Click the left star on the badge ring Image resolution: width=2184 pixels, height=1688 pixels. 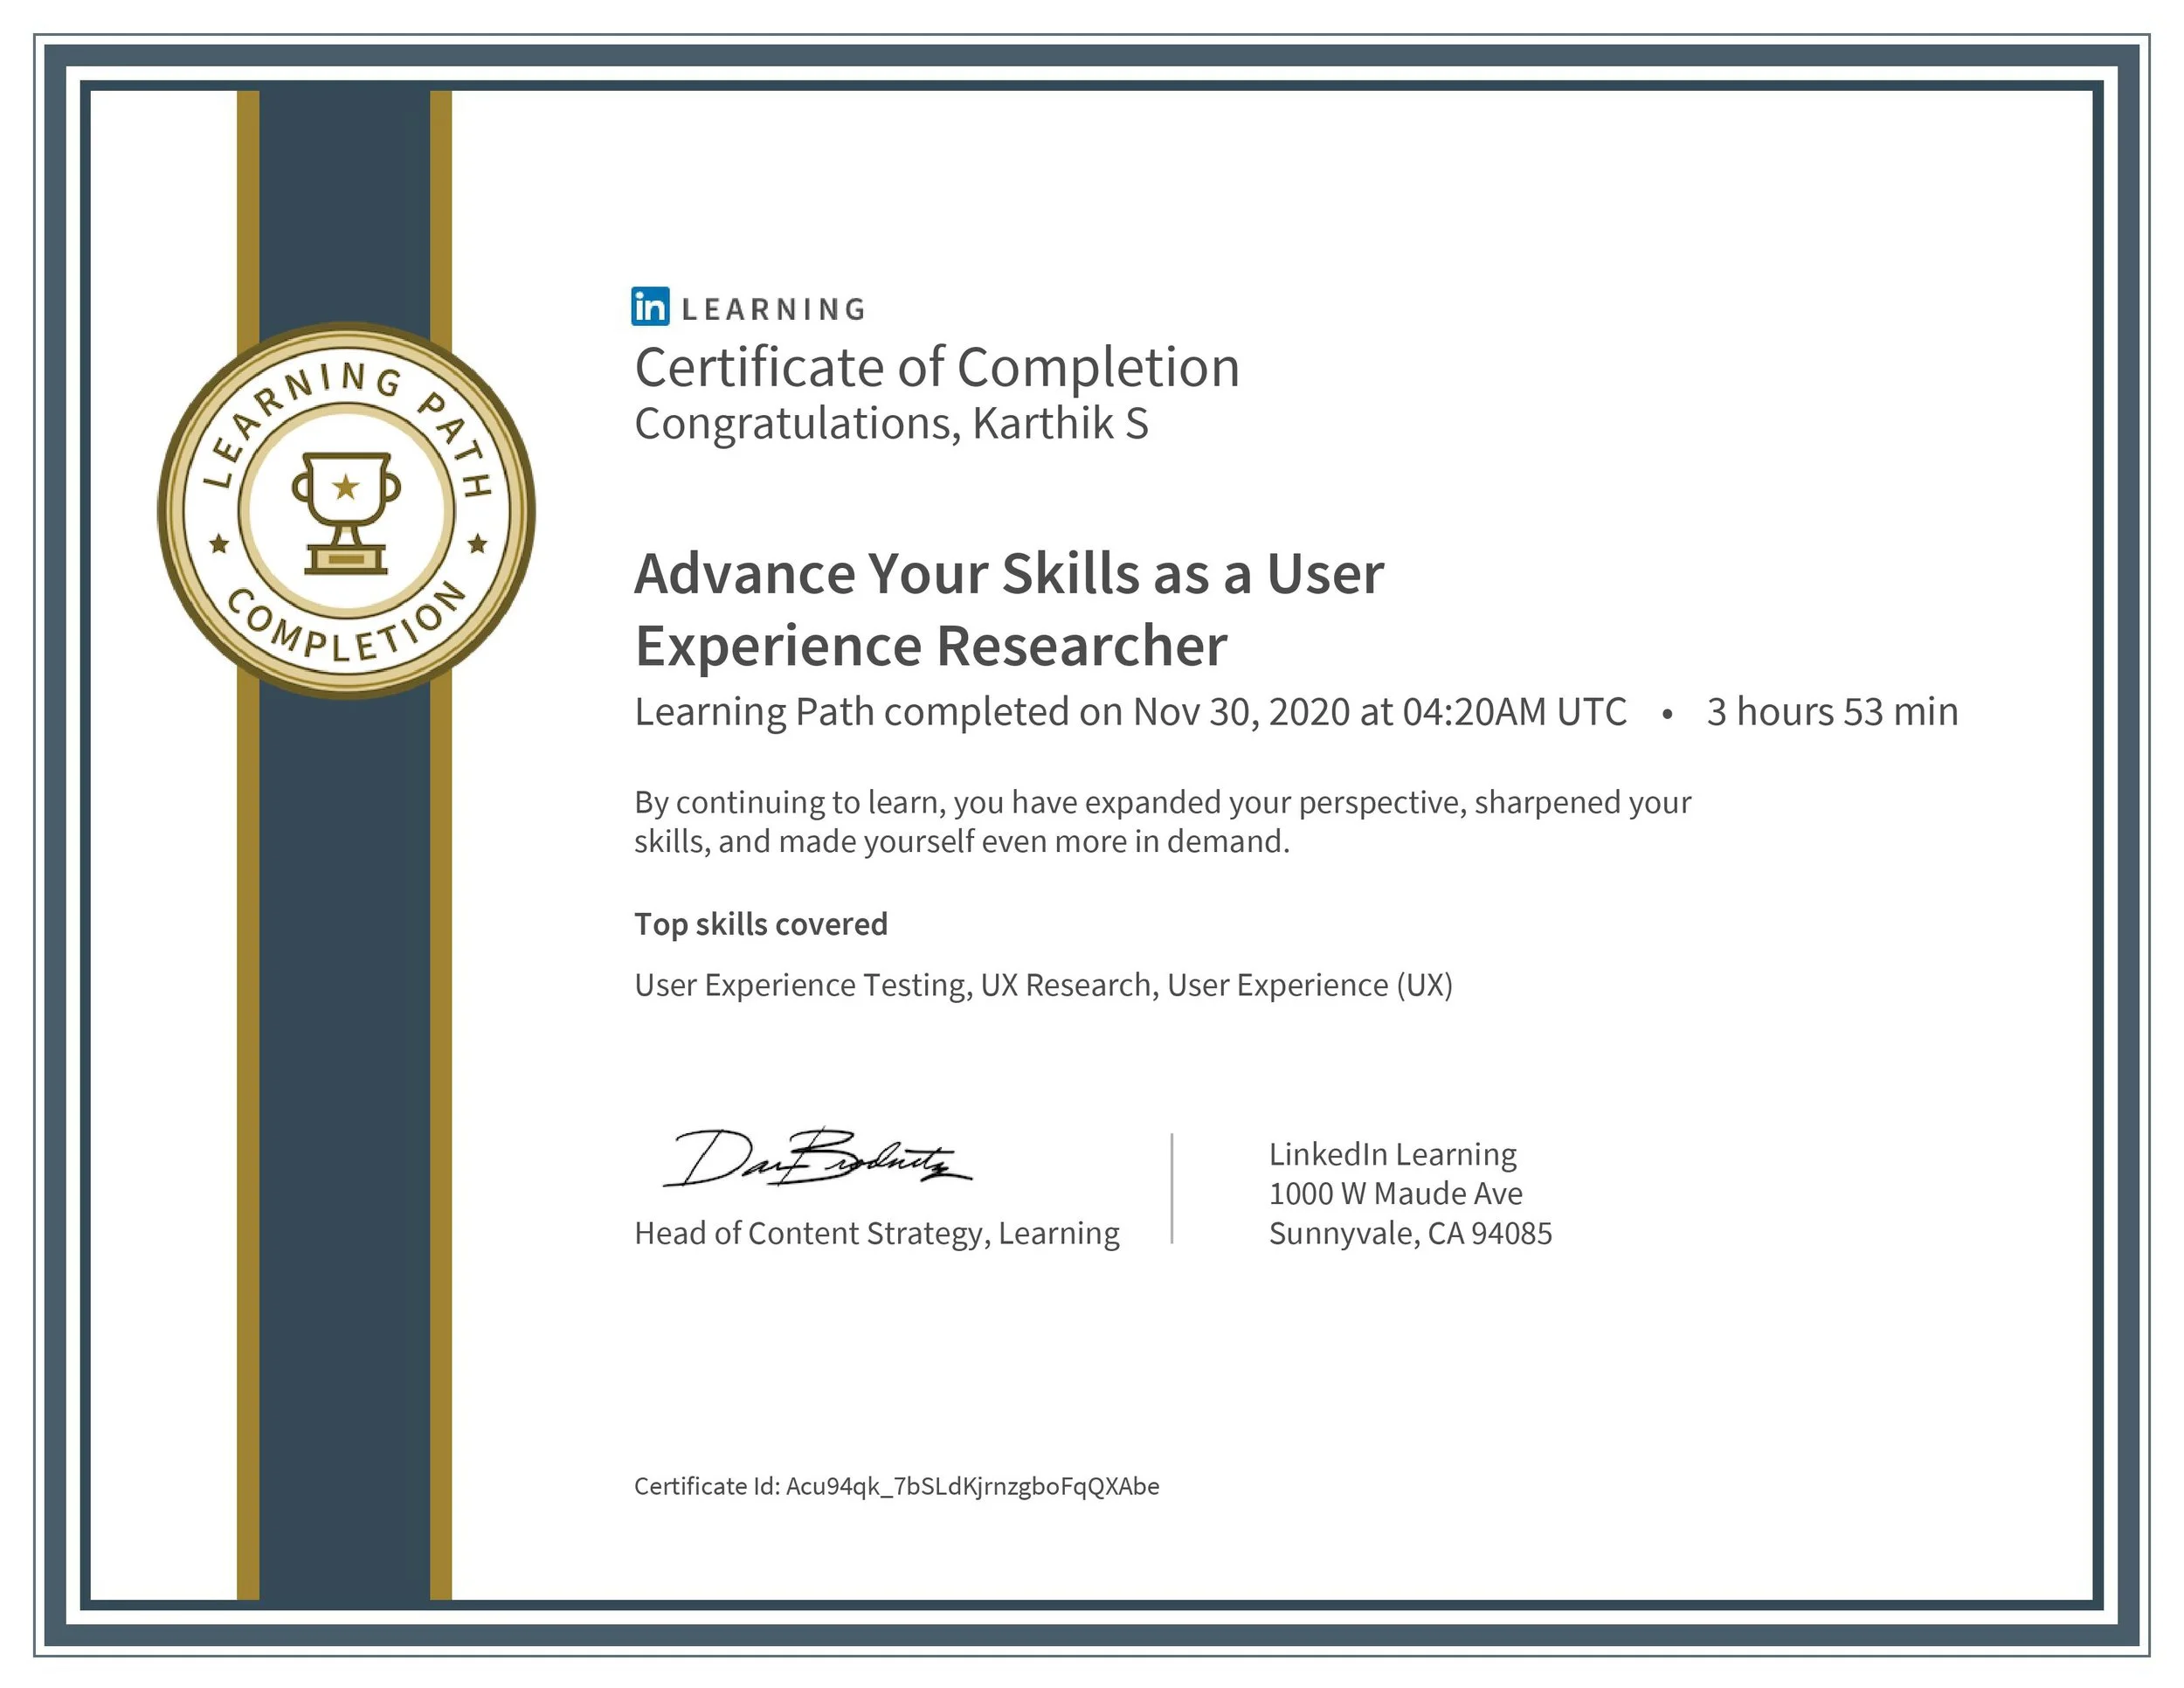[x=219, y=545]
